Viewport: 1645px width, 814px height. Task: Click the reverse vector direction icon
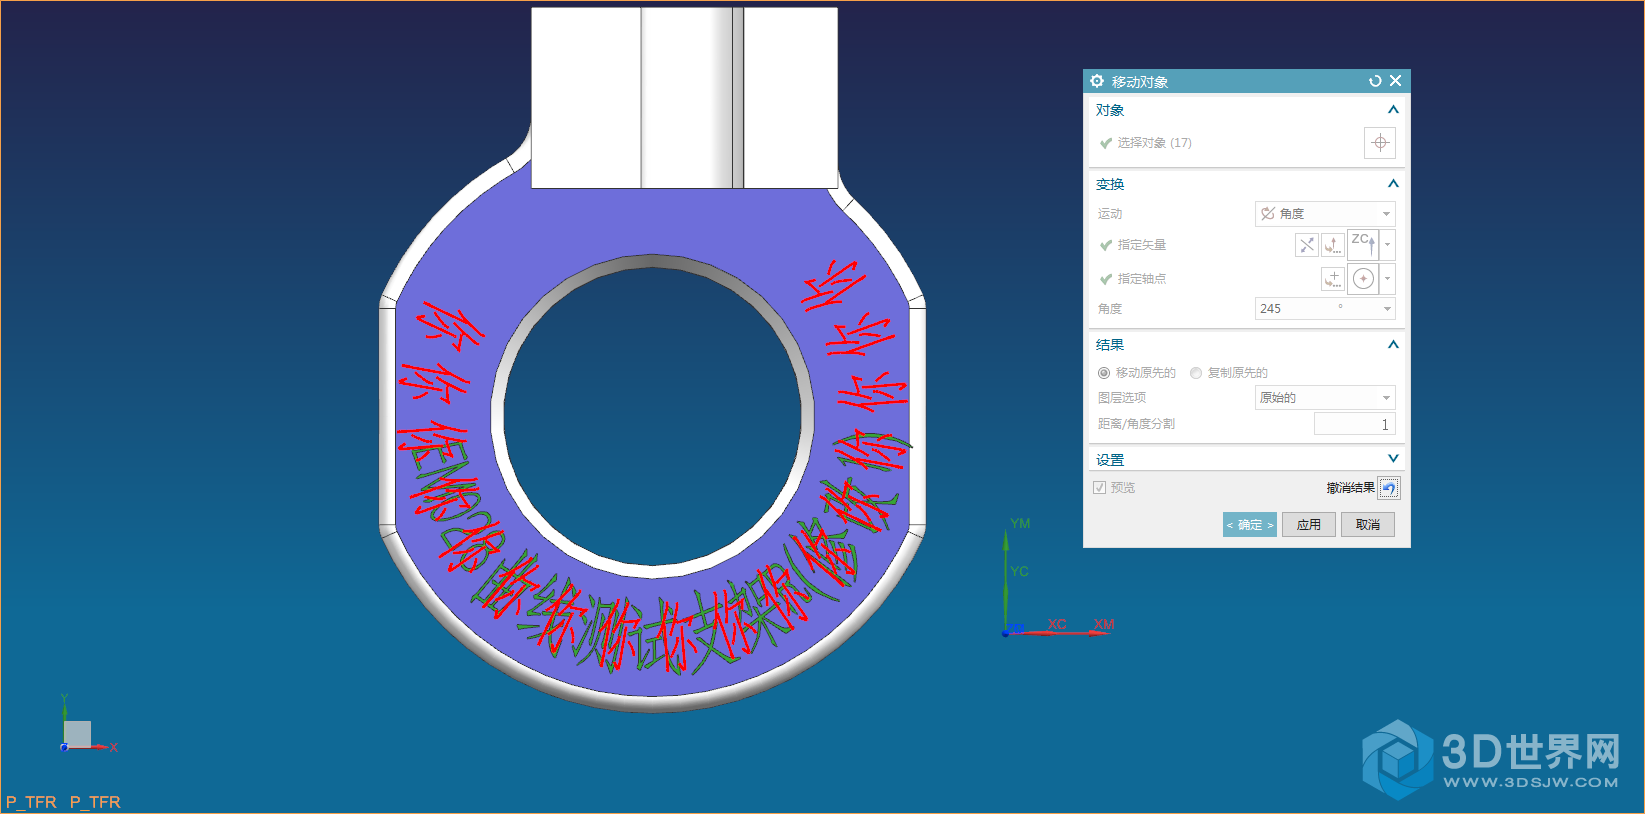[1307, 245]
